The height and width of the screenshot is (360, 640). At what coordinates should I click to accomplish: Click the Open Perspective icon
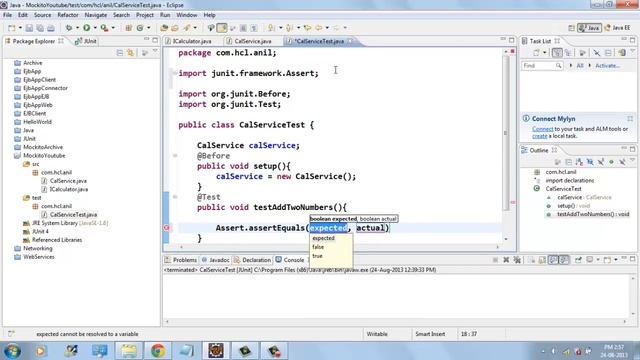pyautogui.click(x=571, y=28)
